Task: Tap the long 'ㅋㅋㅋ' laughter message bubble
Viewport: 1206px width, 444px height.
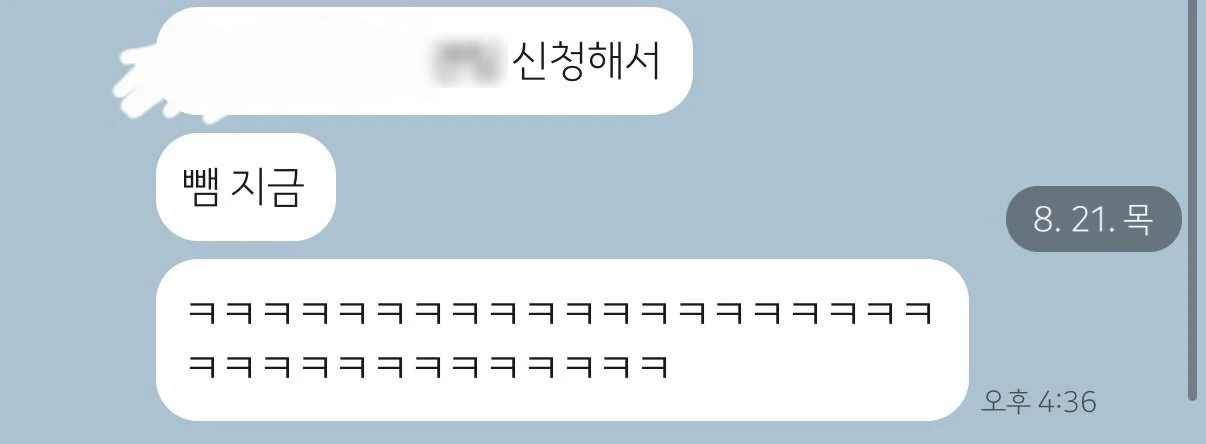Action: 563,340
